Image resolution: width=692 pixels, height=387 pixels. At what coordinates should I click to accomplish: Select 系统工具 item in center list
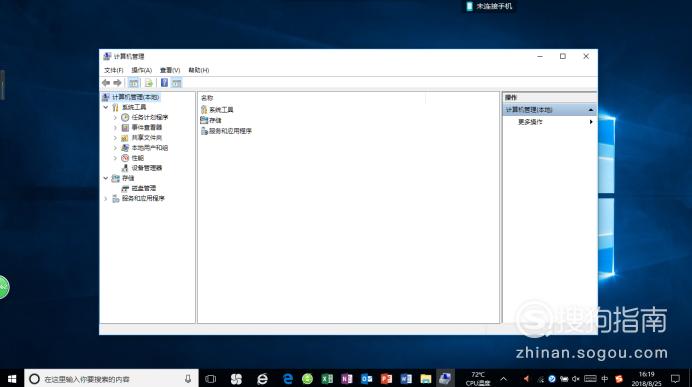[217, 109]
